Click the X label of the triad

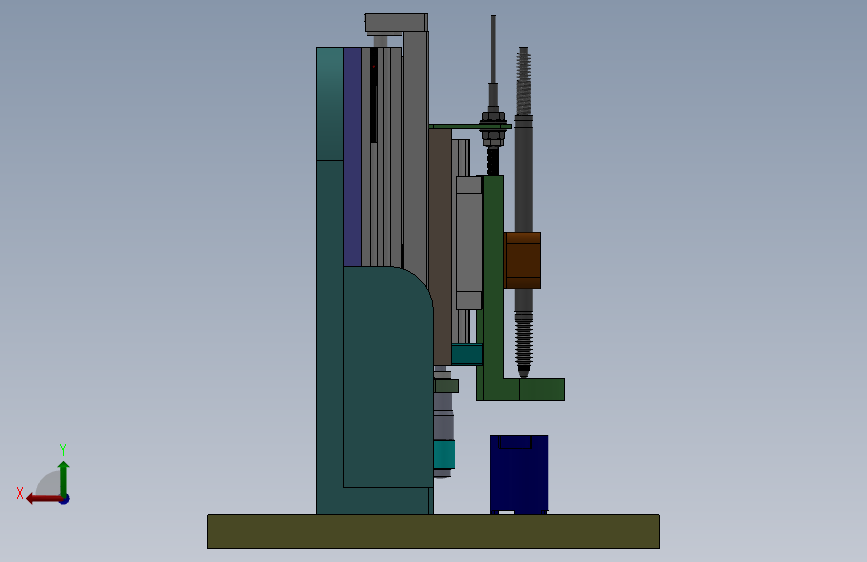[20, 493]
